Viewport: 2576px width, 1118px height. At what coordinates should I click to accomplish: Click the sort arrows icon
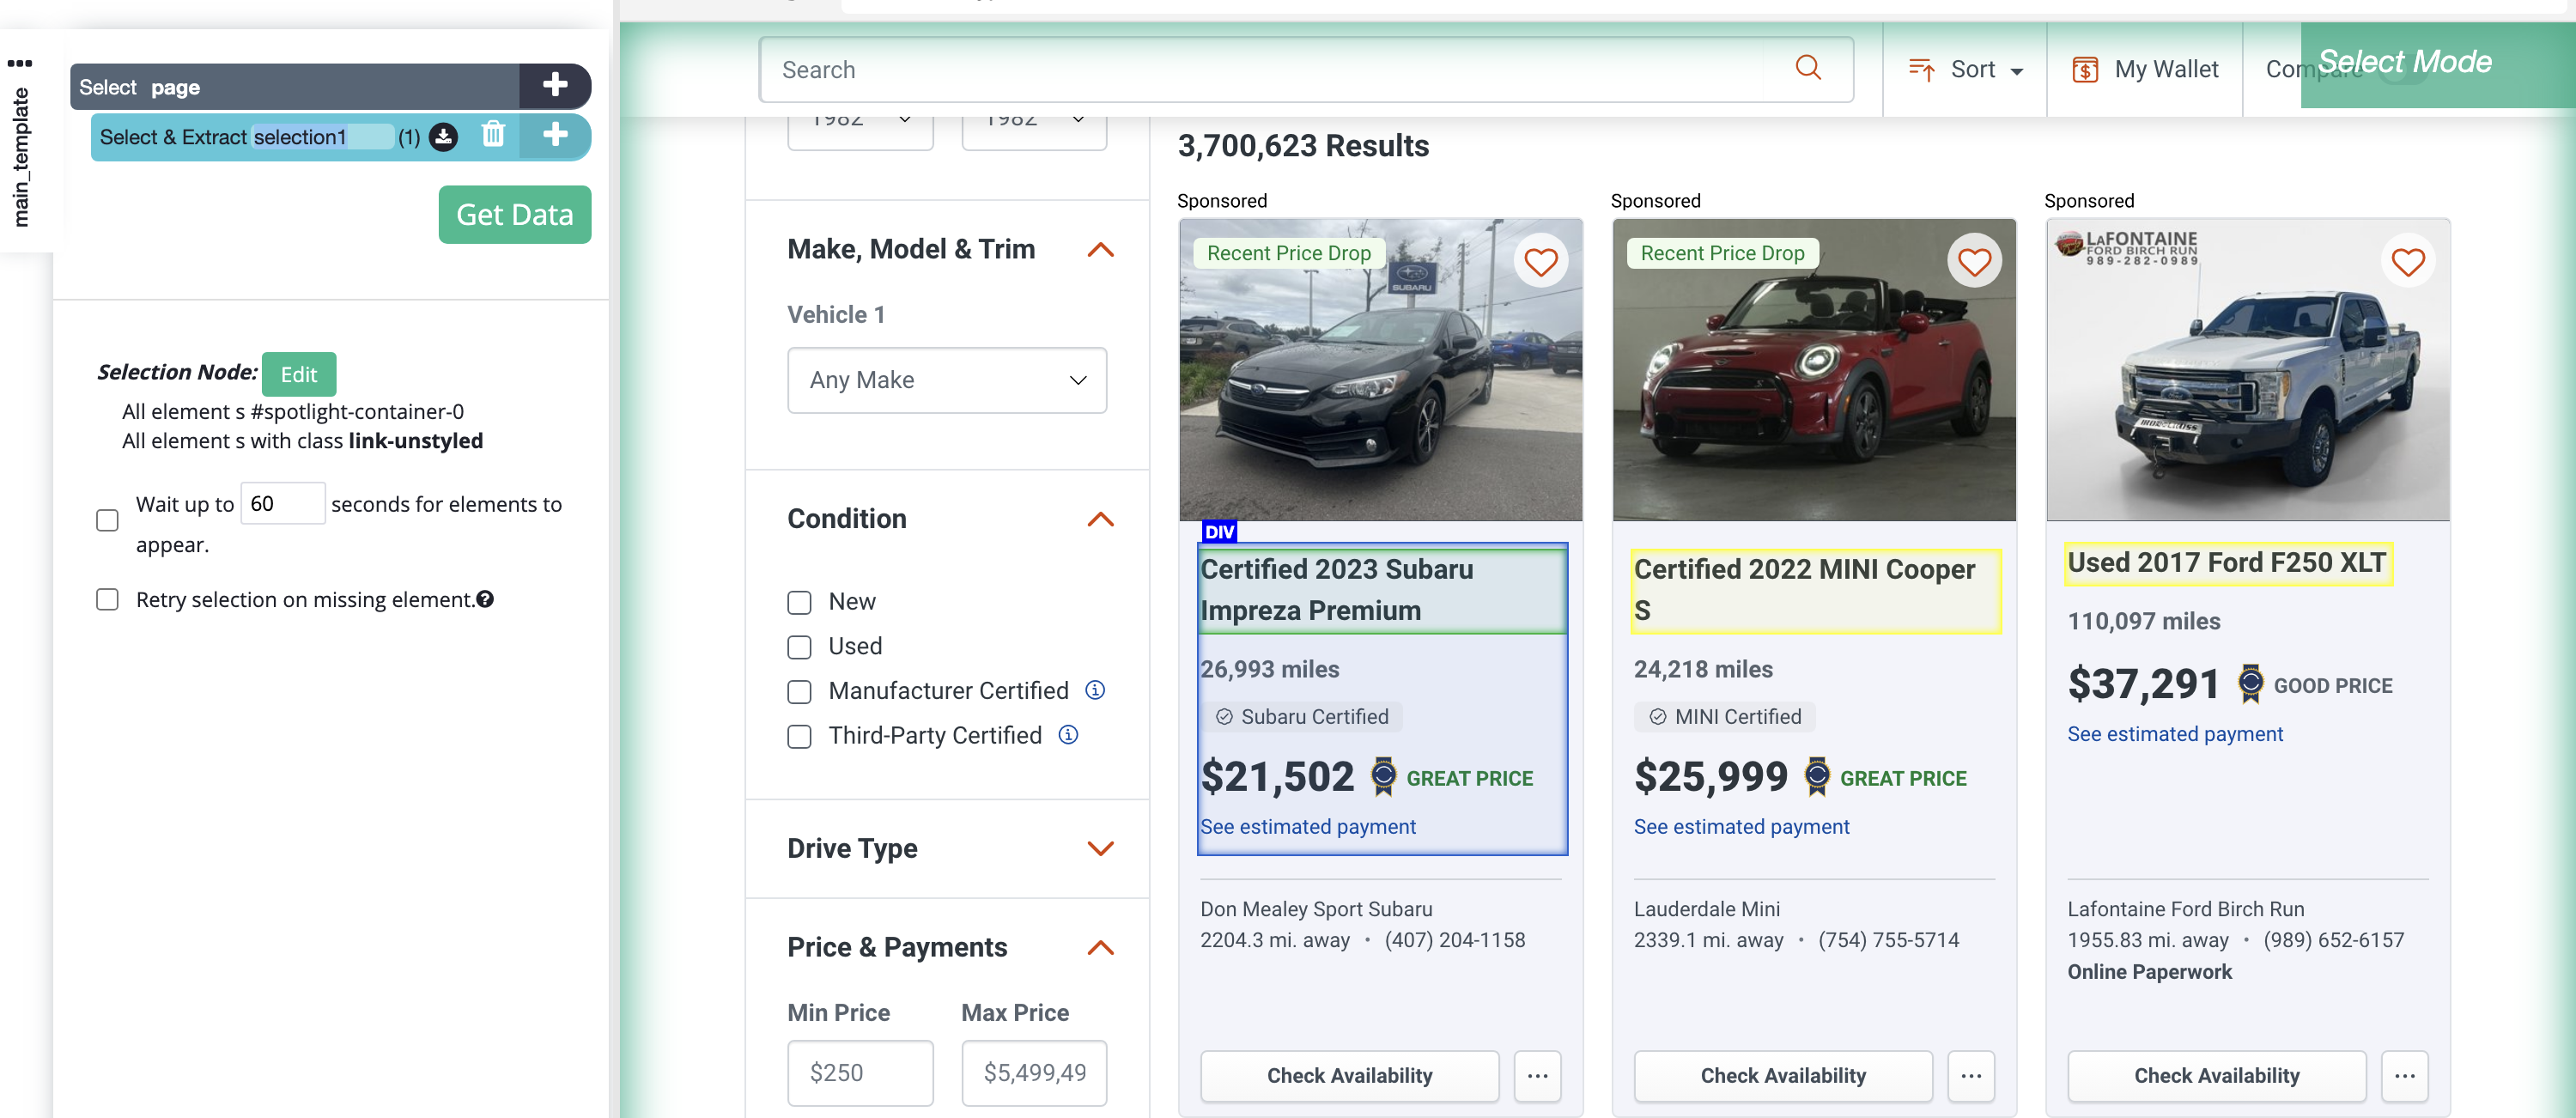coord(1921,69)
